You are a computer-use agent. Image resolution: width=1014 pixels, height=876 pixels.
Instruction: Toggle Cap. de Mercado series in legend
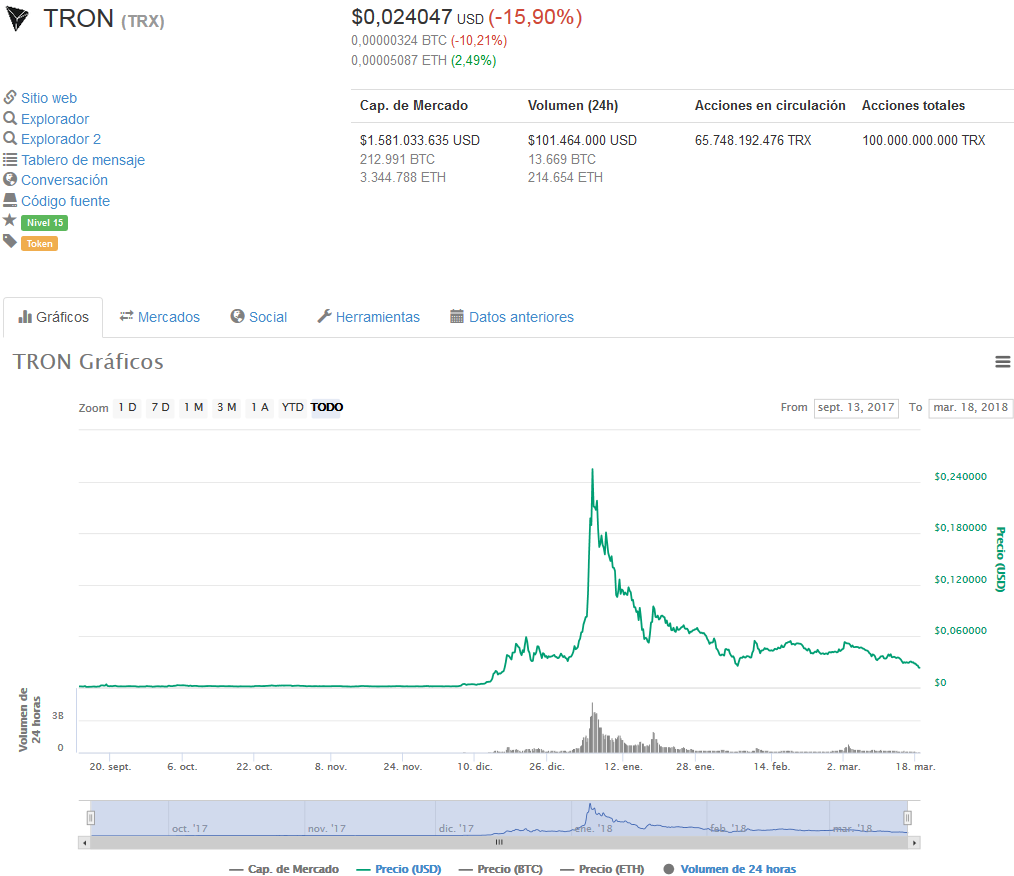(x=284, y=869)
